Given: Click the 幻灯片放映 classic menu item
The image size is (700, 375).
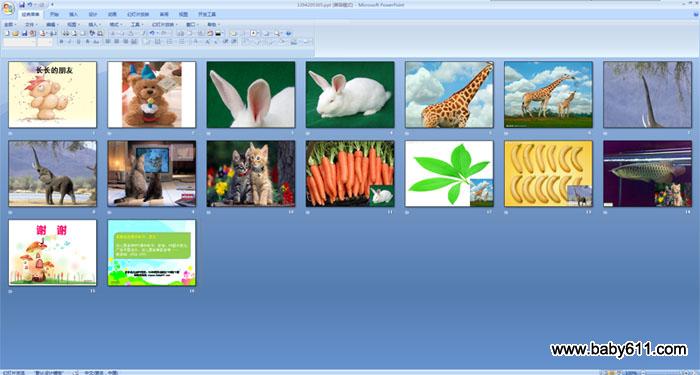Looking at the screenshot, I should click(x=163, y=25).
